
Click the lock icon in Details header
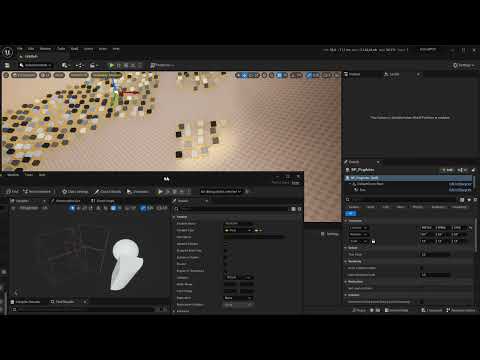click(473, 170)
